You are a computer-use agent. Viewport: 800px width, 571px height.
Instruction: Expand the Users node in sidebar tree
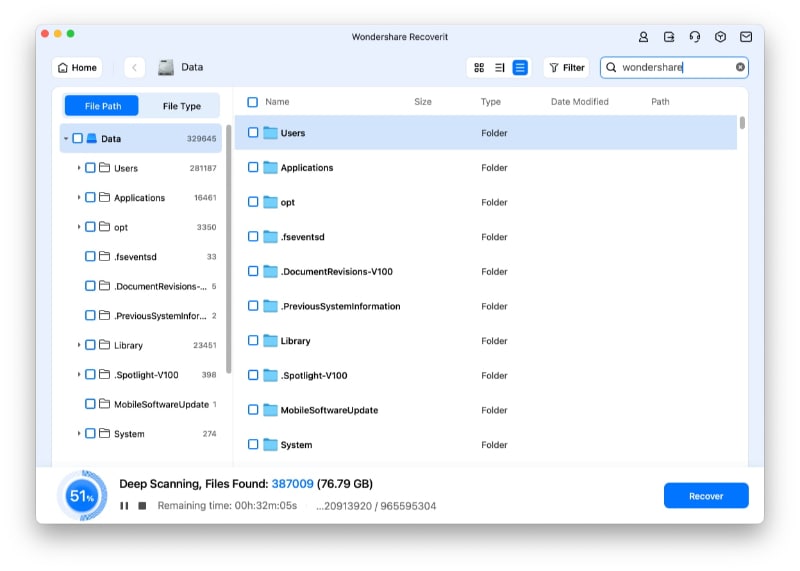[79, 168]
